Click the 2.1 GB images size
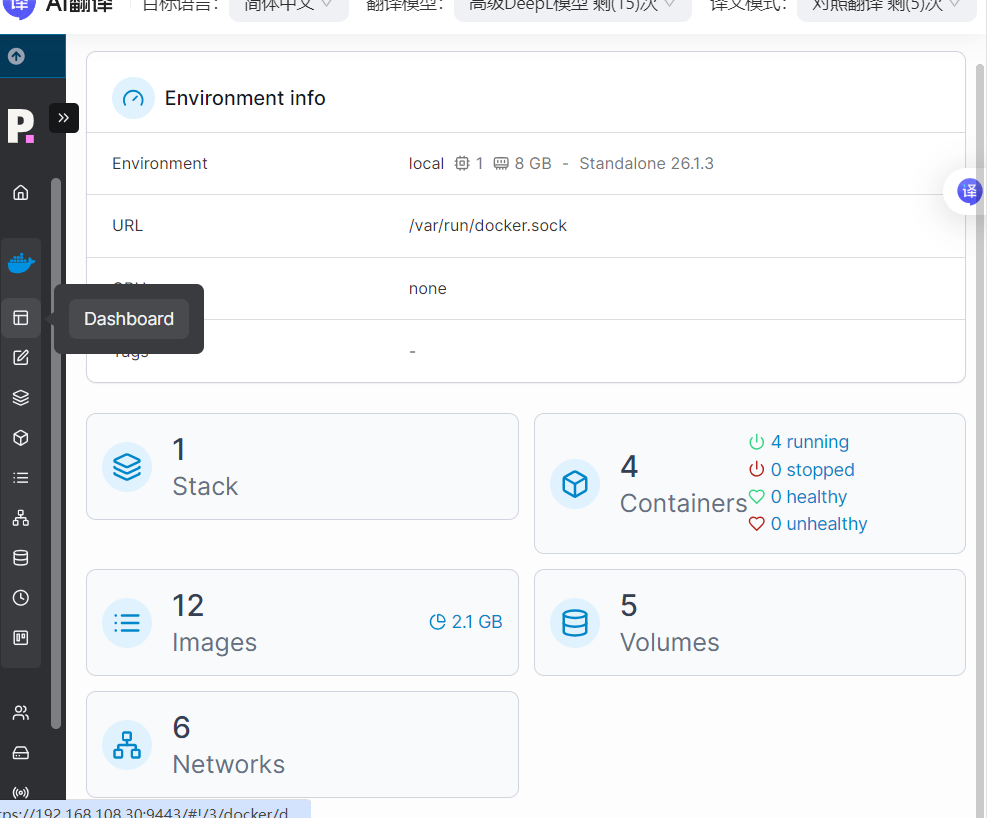This screenshot has width=995, height=818. 466,622
